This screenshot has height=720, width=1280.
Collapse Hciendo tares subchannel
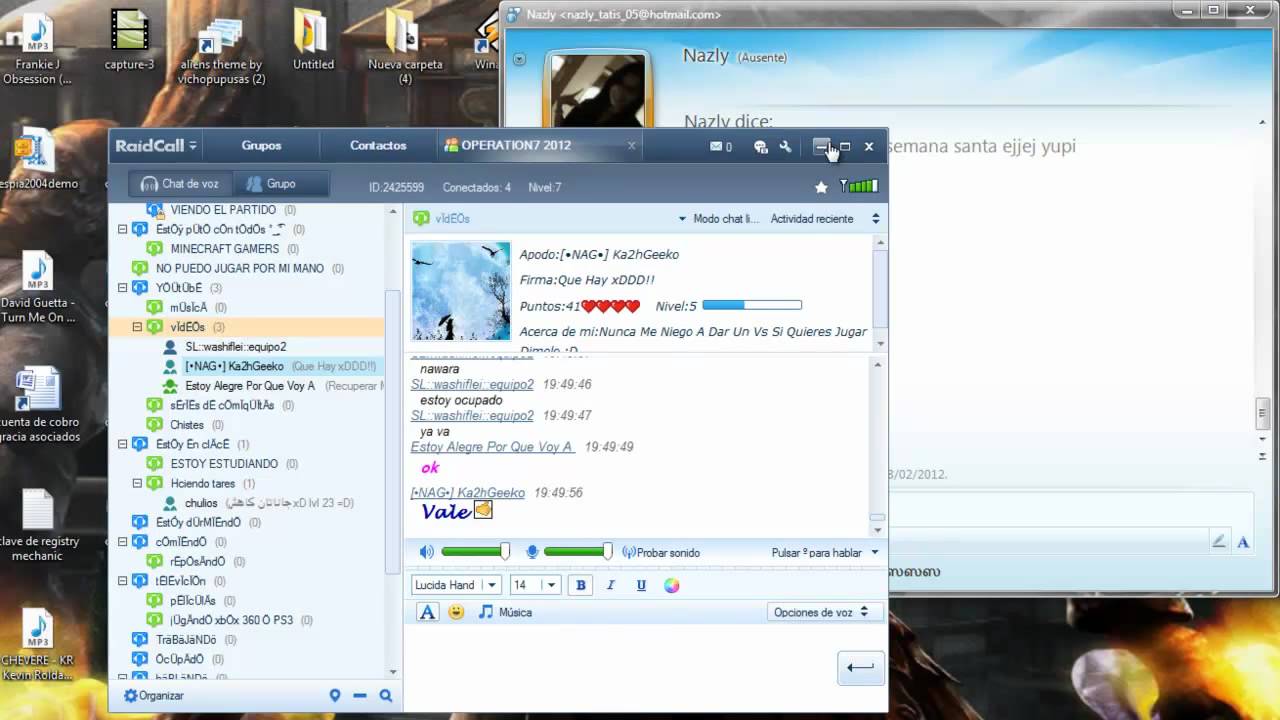(138, 483)
